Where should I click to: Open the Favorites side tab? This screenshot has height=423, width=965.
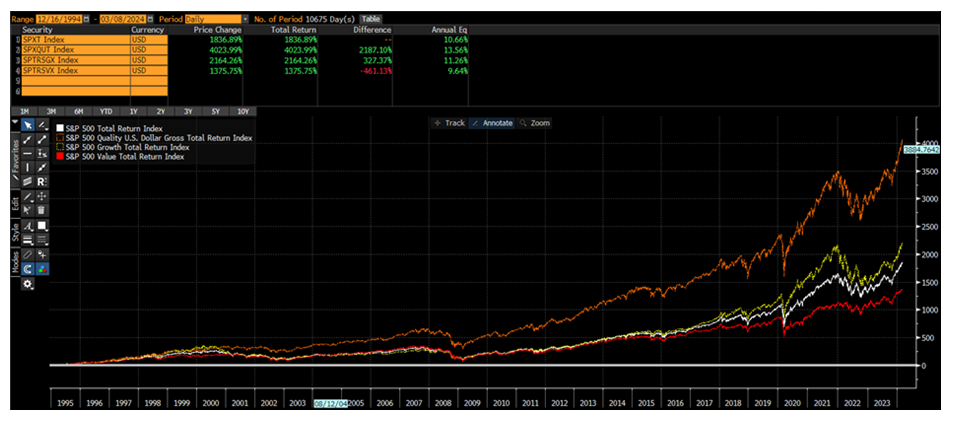click(x=14, y=158)
